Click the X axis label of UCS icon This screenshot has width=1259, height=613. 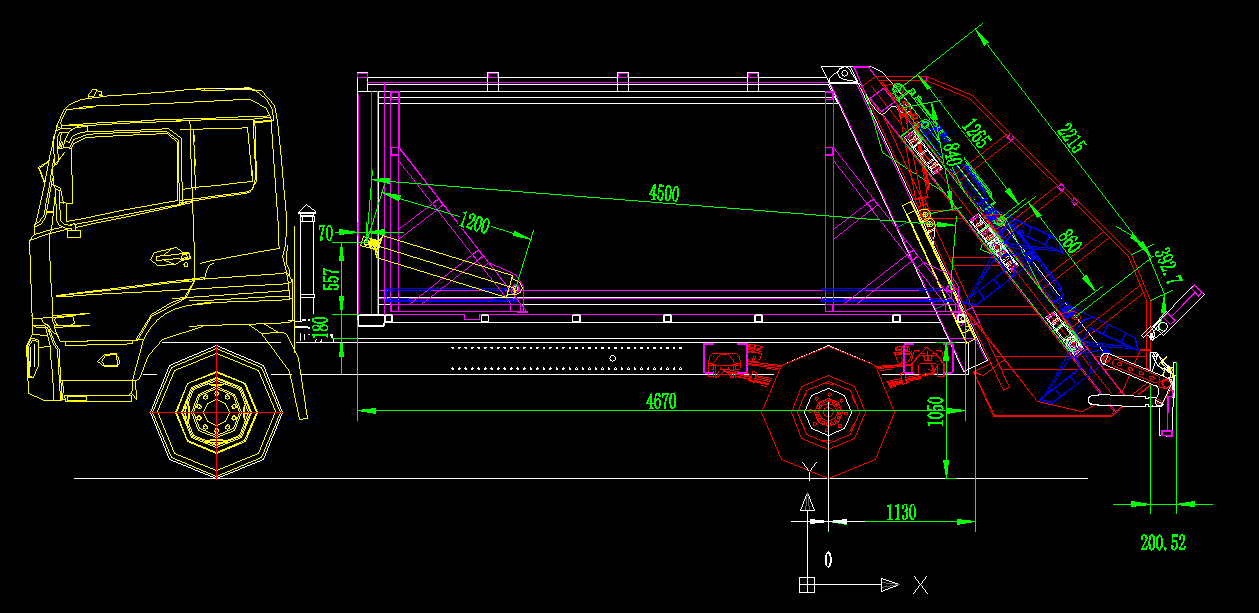920,584
